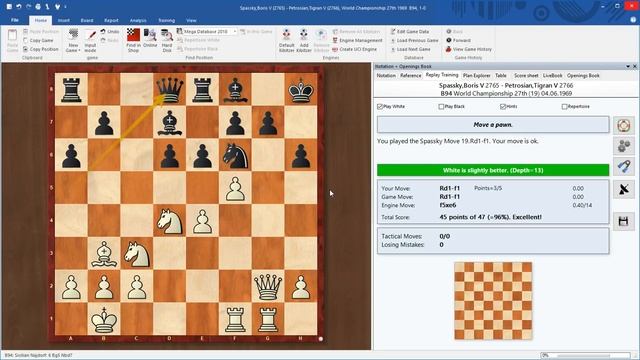
Task: Click the two-people icon beside the feedback text
Action: click(x=623, y=146)
